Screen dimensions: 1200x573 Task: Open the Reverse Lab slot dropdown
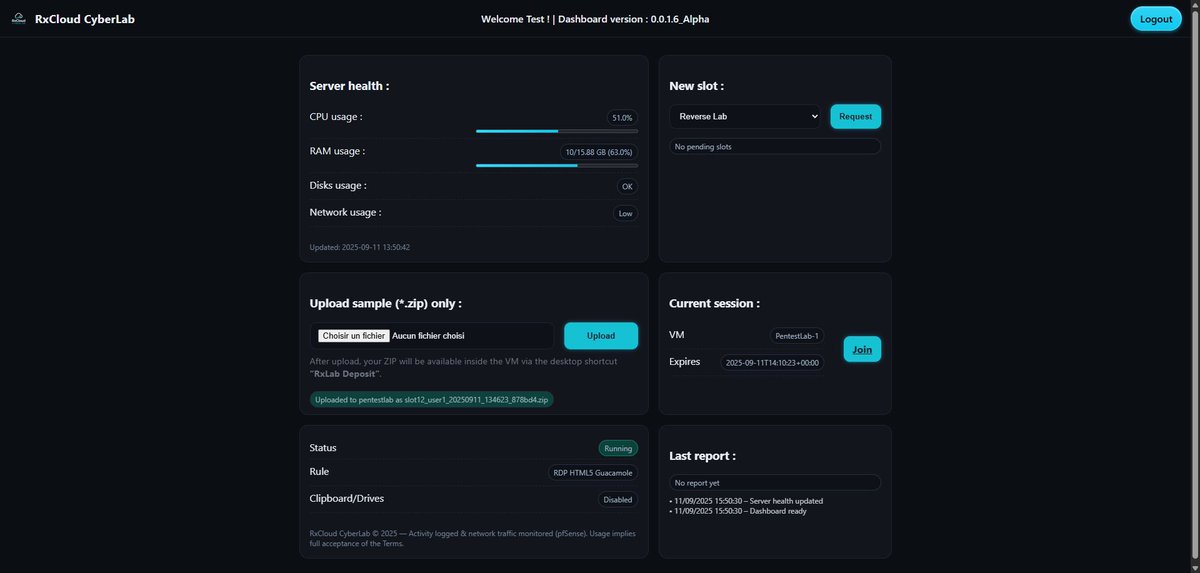click(x=745, y=116)
